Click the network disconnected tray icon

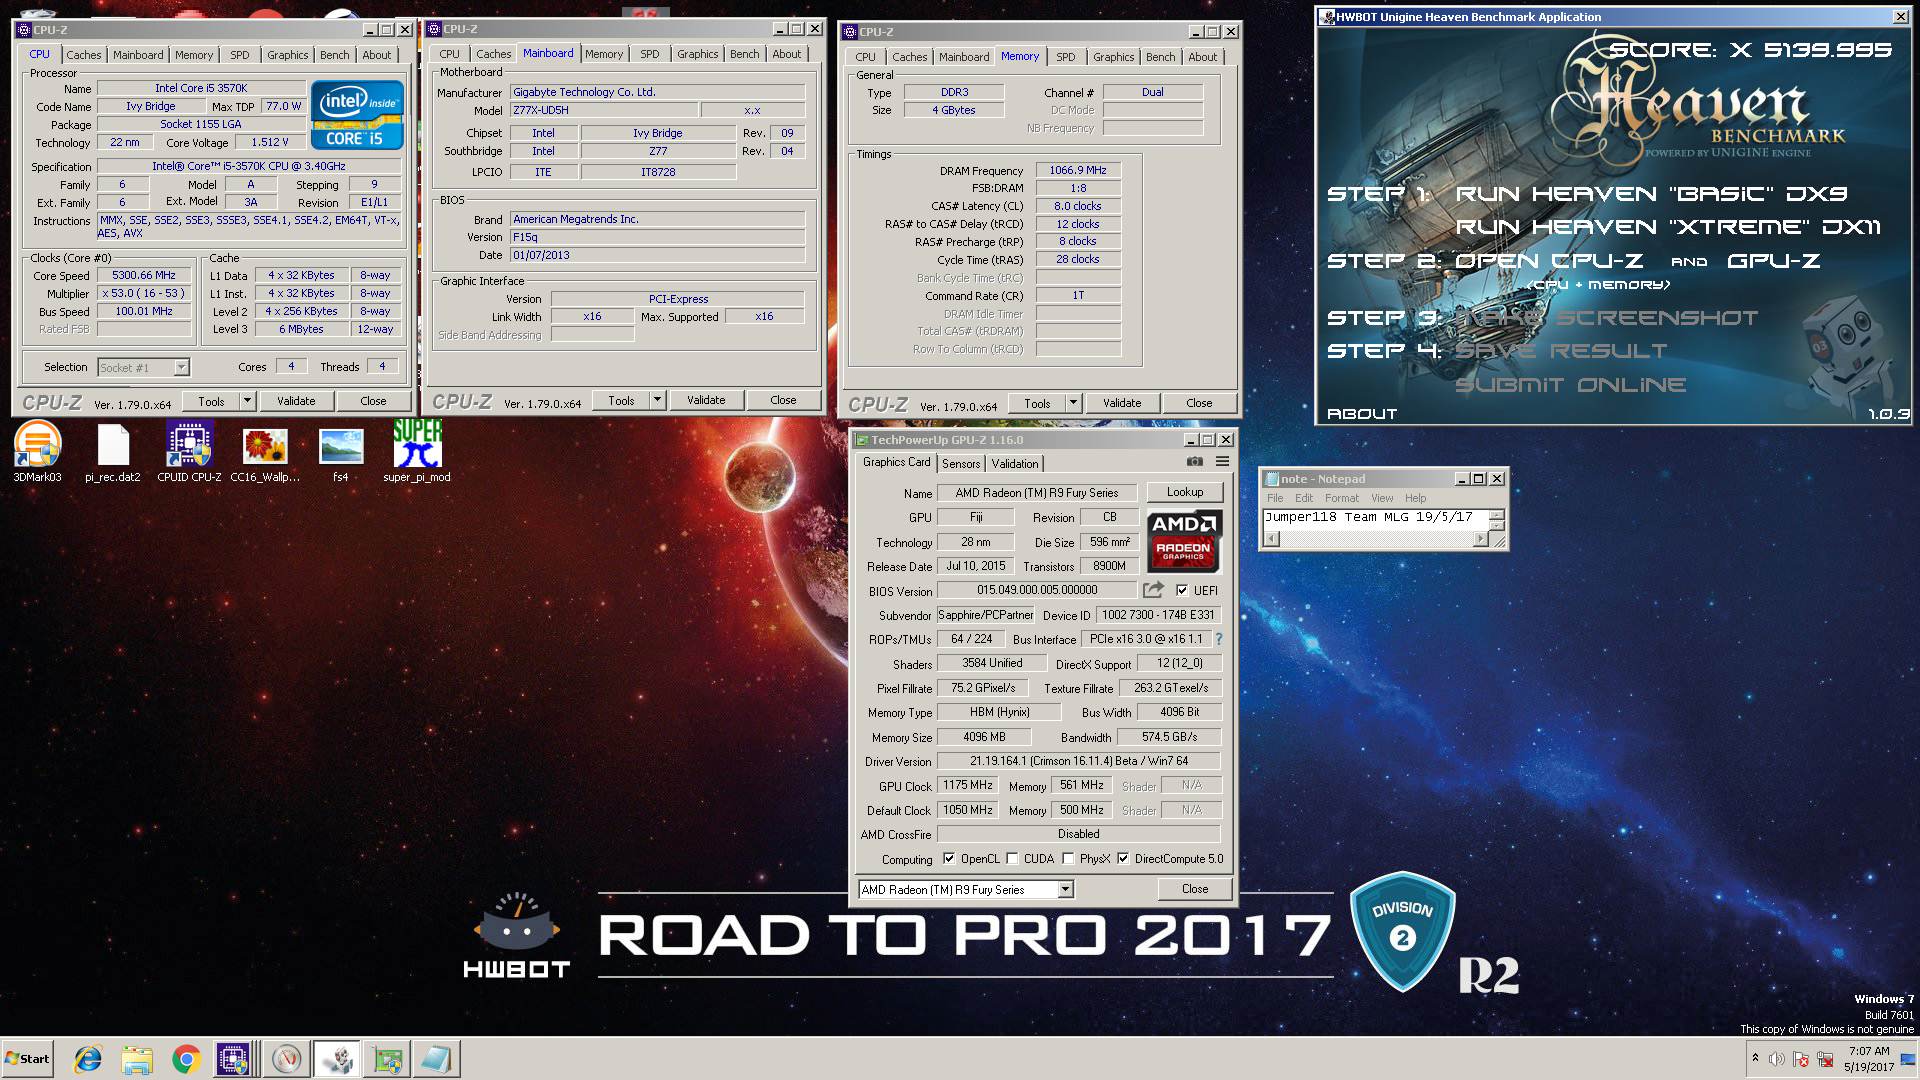(1826, 1059)
